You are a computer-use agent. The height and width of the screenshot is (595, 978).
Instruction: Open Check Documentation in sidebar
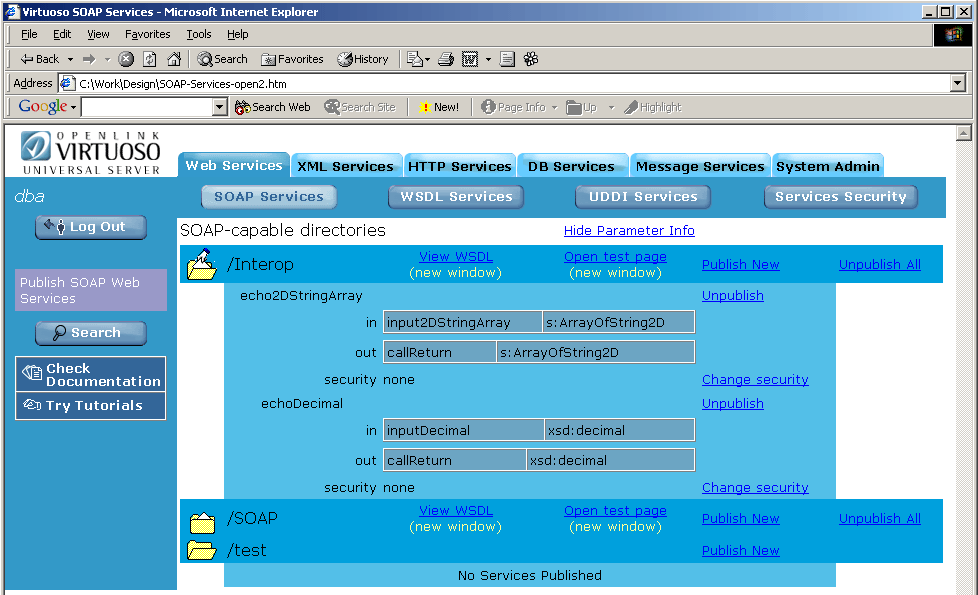[91, 374]
